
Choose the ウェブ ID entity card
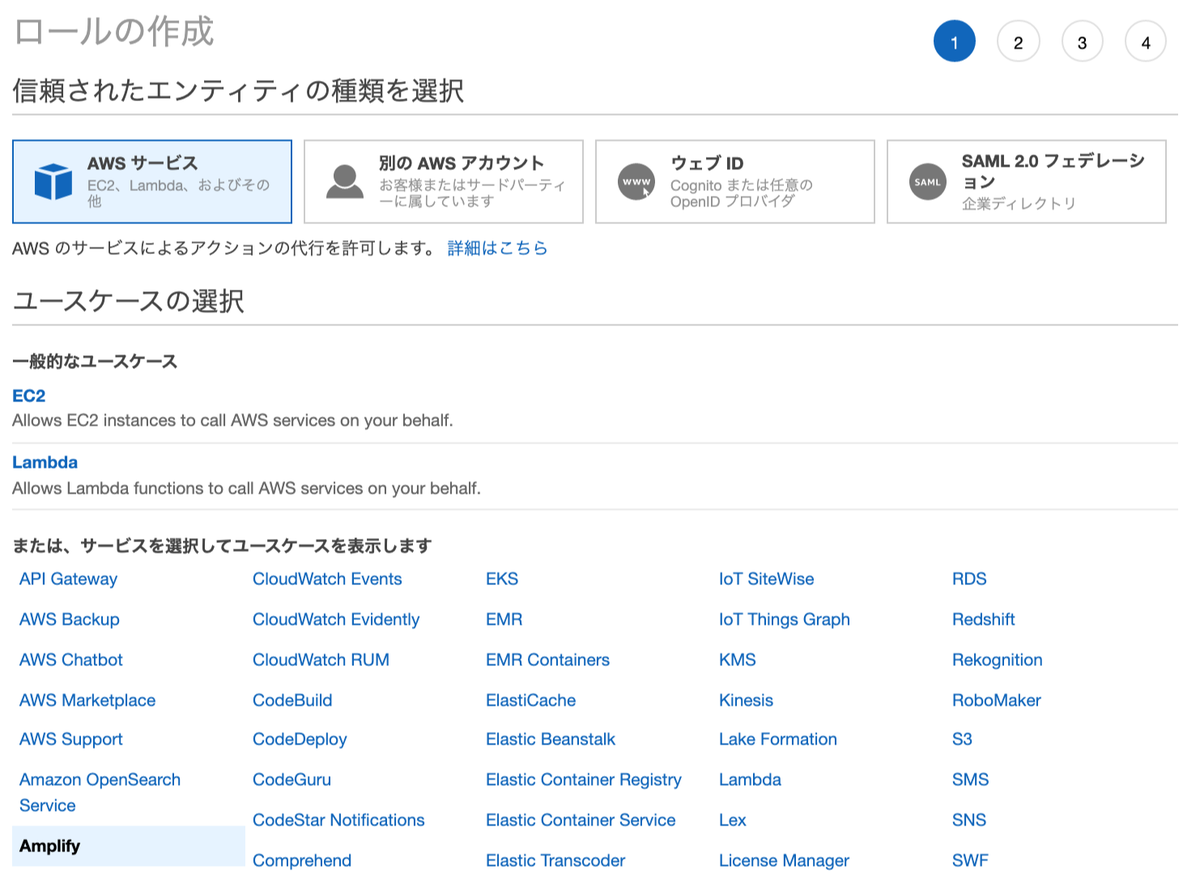(x=735, y=181)
